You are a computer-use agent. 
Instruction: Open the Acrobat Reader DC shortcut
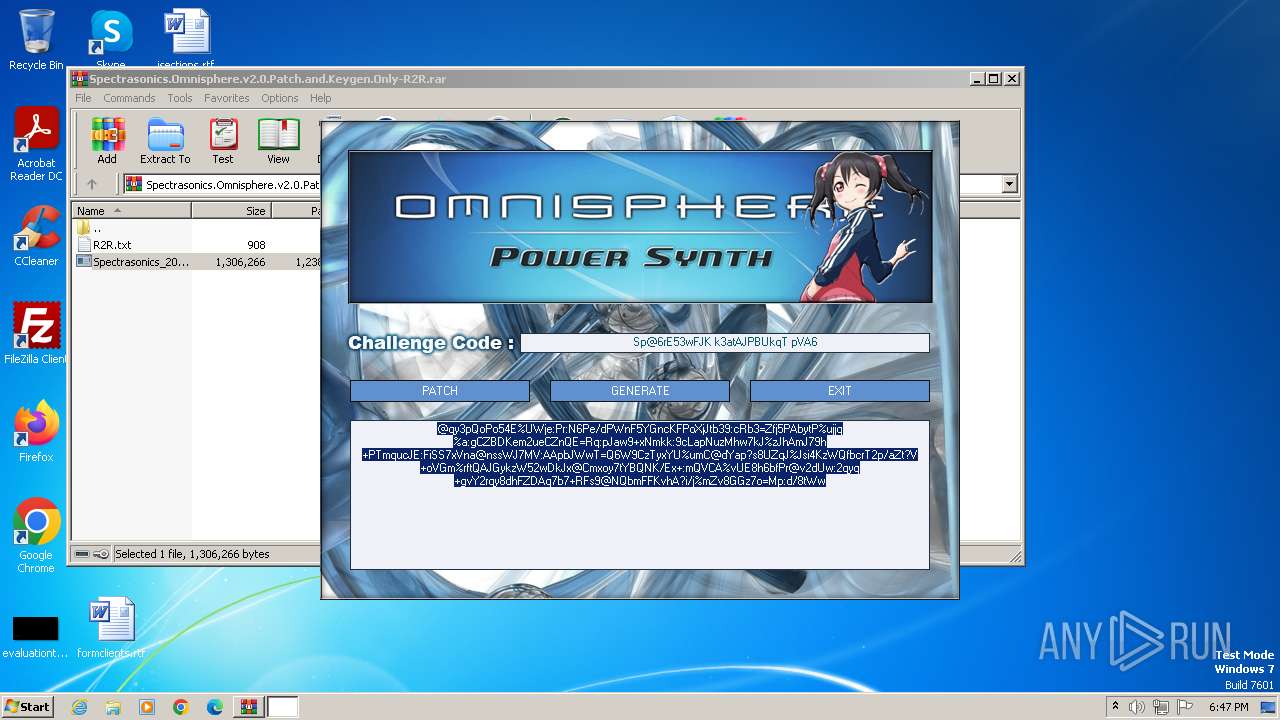point(36,145)
